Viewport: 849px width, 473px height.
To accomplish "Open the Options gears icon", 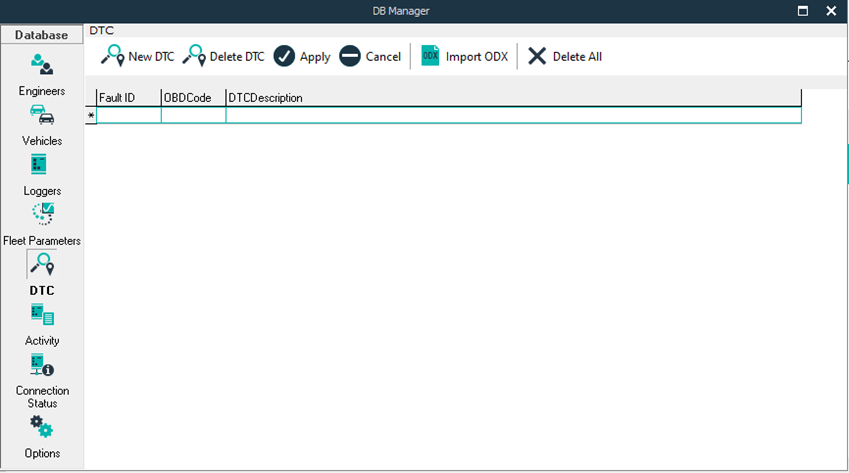I will (41, 427).
